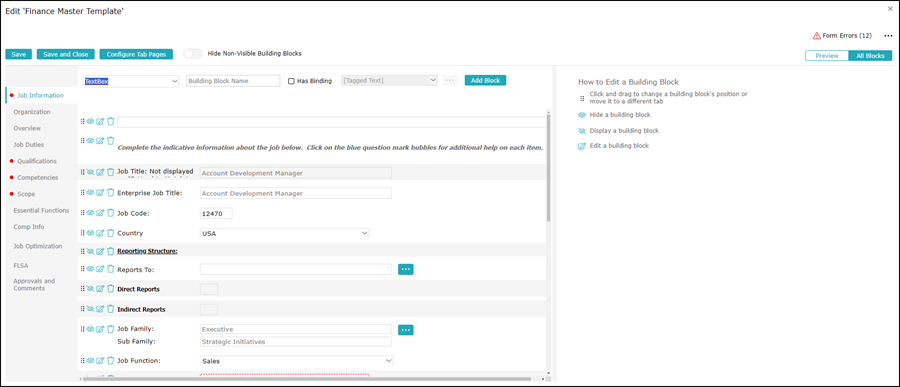900x387 pixels.
Task: Click Configure Tab Pages button
Action: click(x=136, y=54)
